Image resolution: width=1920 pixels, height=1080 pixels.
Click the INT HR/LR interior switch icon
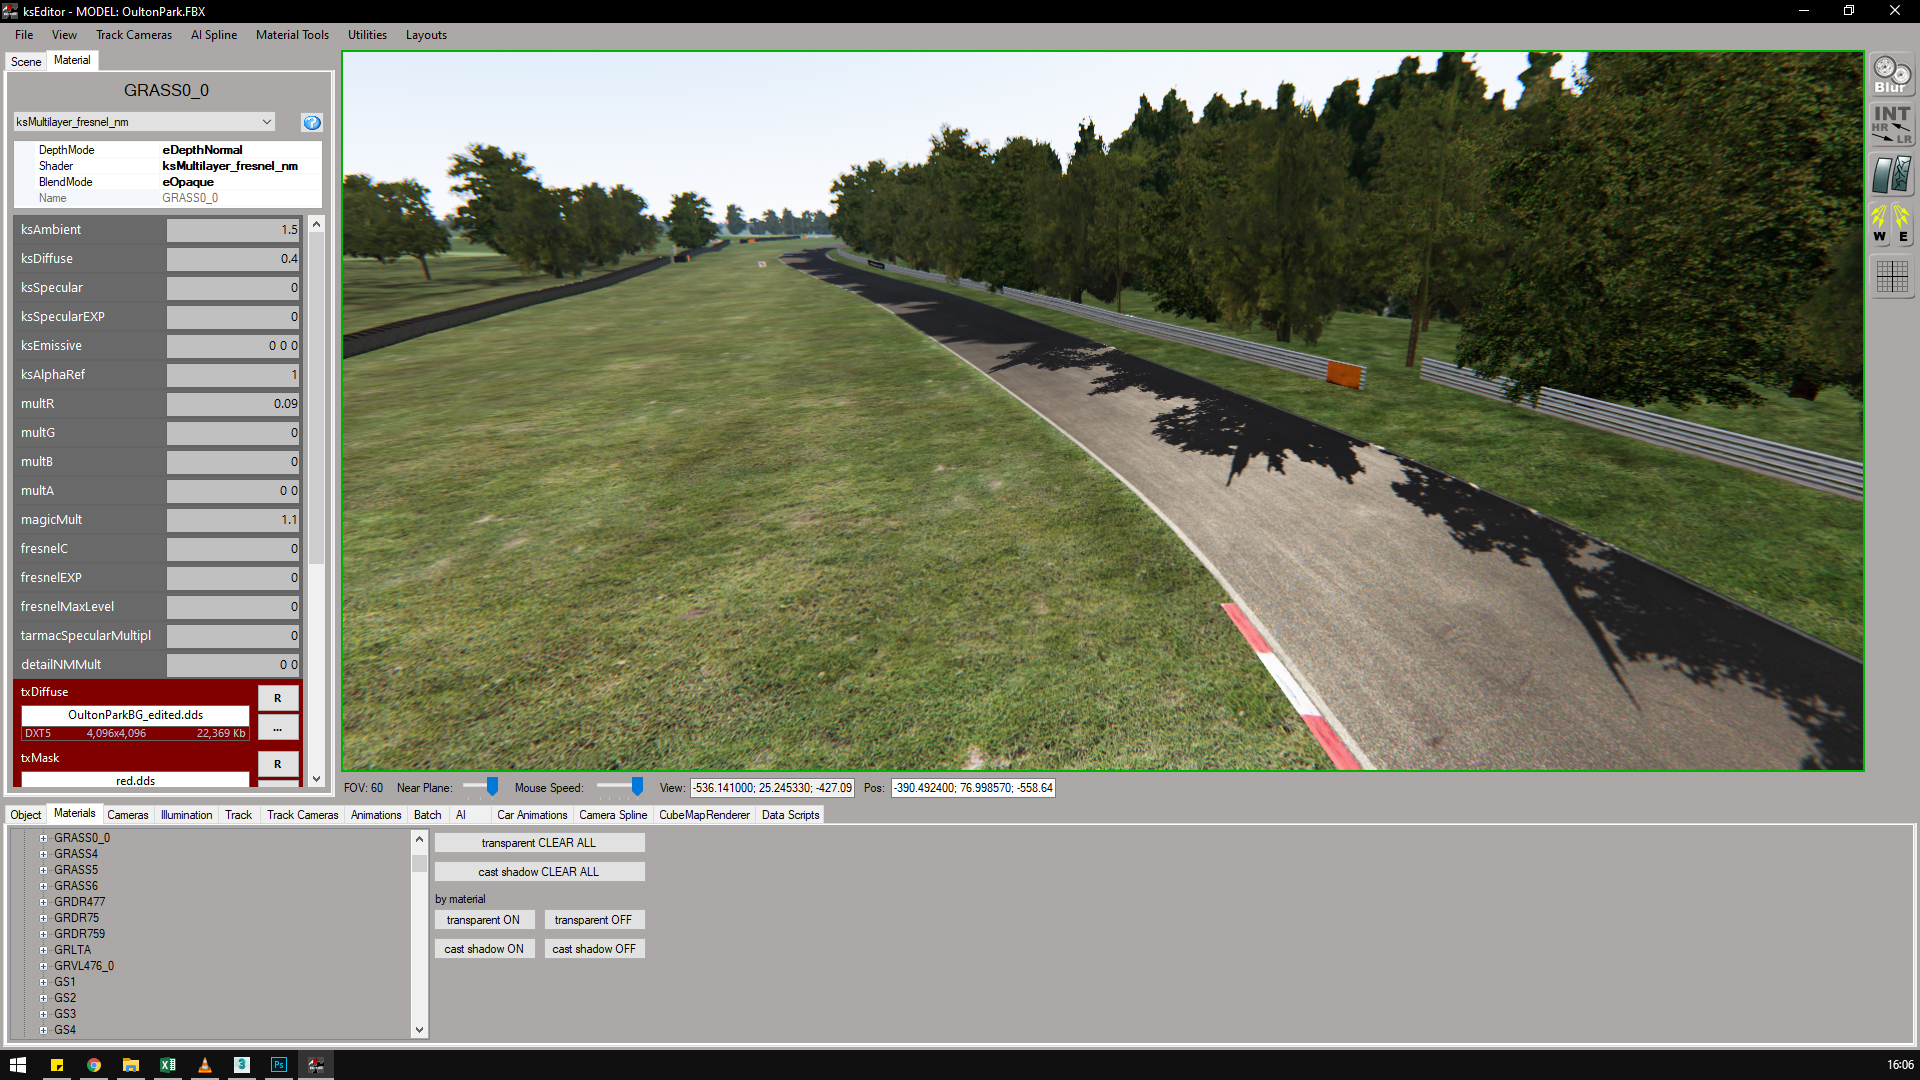[x=1892, y=125]
